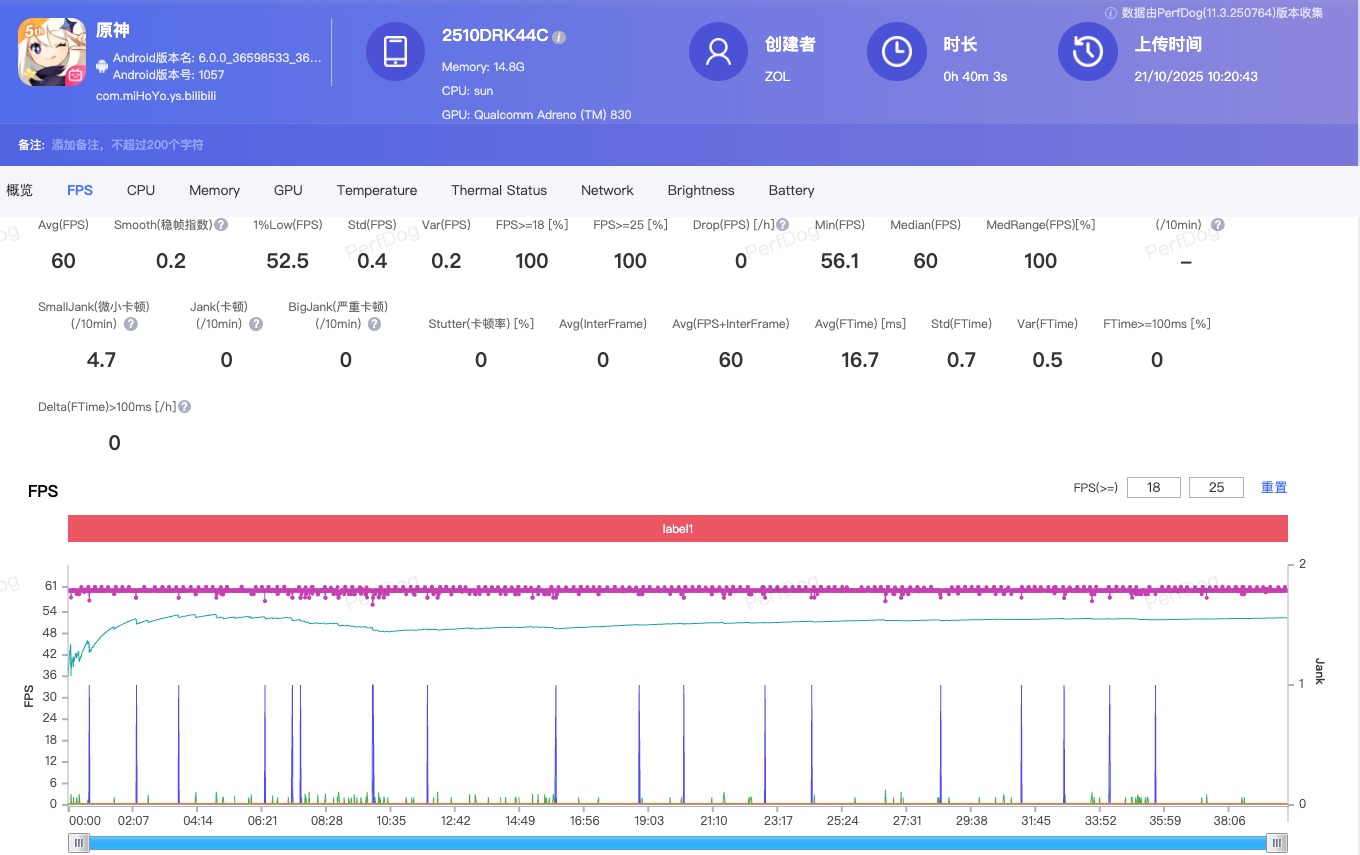The image size is (1360, 855).
Task: Open the Battery tab
Action: click(x=791, y=190)
